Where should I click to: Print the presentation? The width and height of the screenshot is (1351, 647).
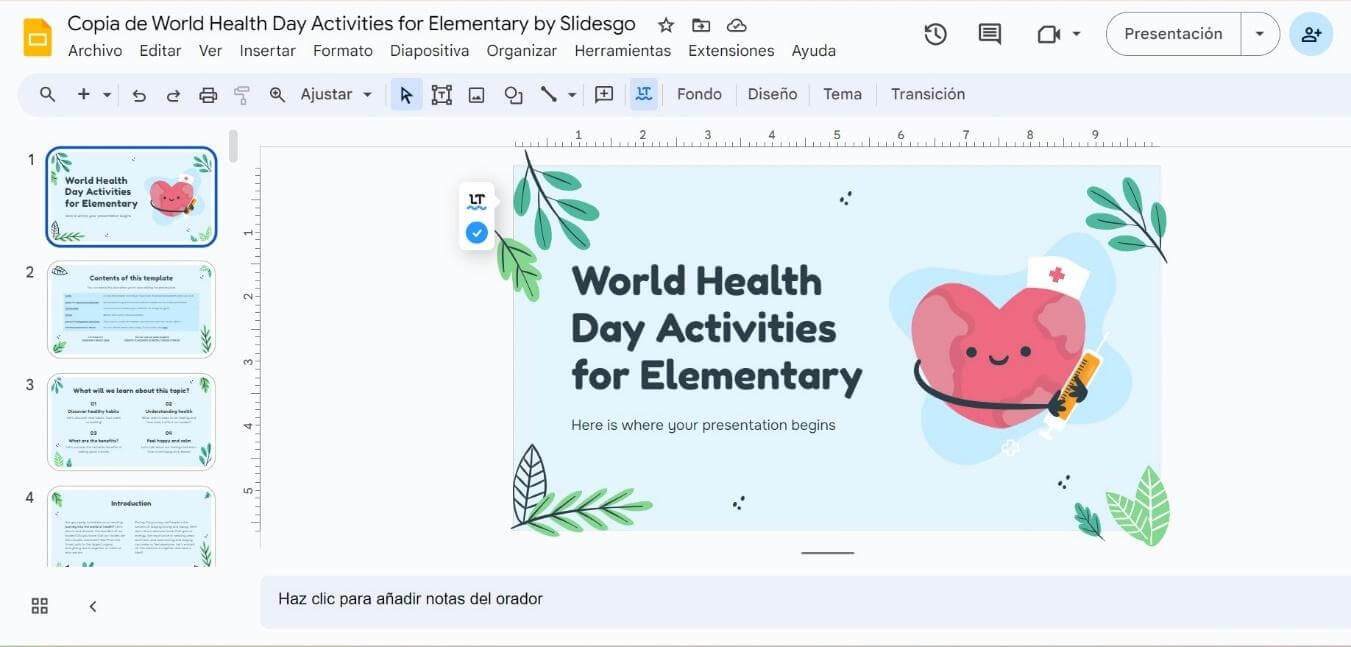pyautogui.click(x=208, y=93)
